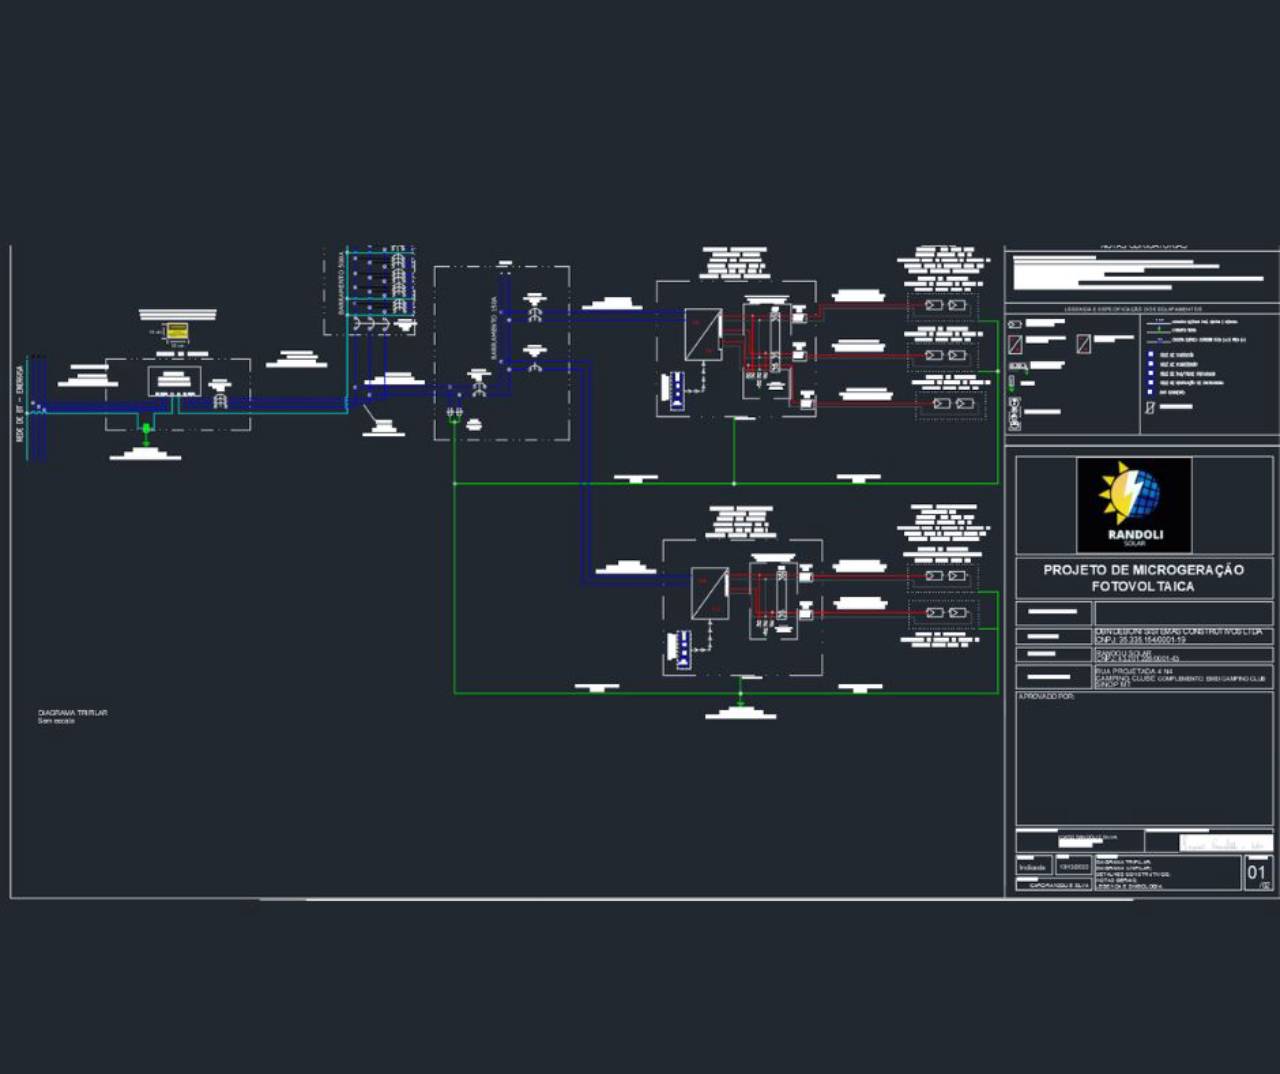
Task: Select the 'Indicada' scale cell
Action: tap(1032, 867)
